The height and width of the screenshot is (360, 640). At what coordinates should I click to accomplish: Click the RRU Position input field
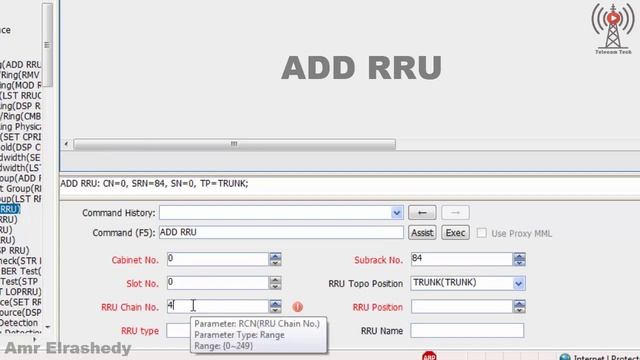(462, 307)
